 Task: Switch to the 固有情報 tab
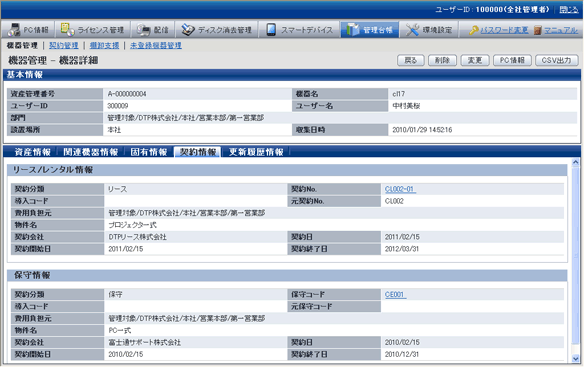pyautogui.click(x=149, y=152)
